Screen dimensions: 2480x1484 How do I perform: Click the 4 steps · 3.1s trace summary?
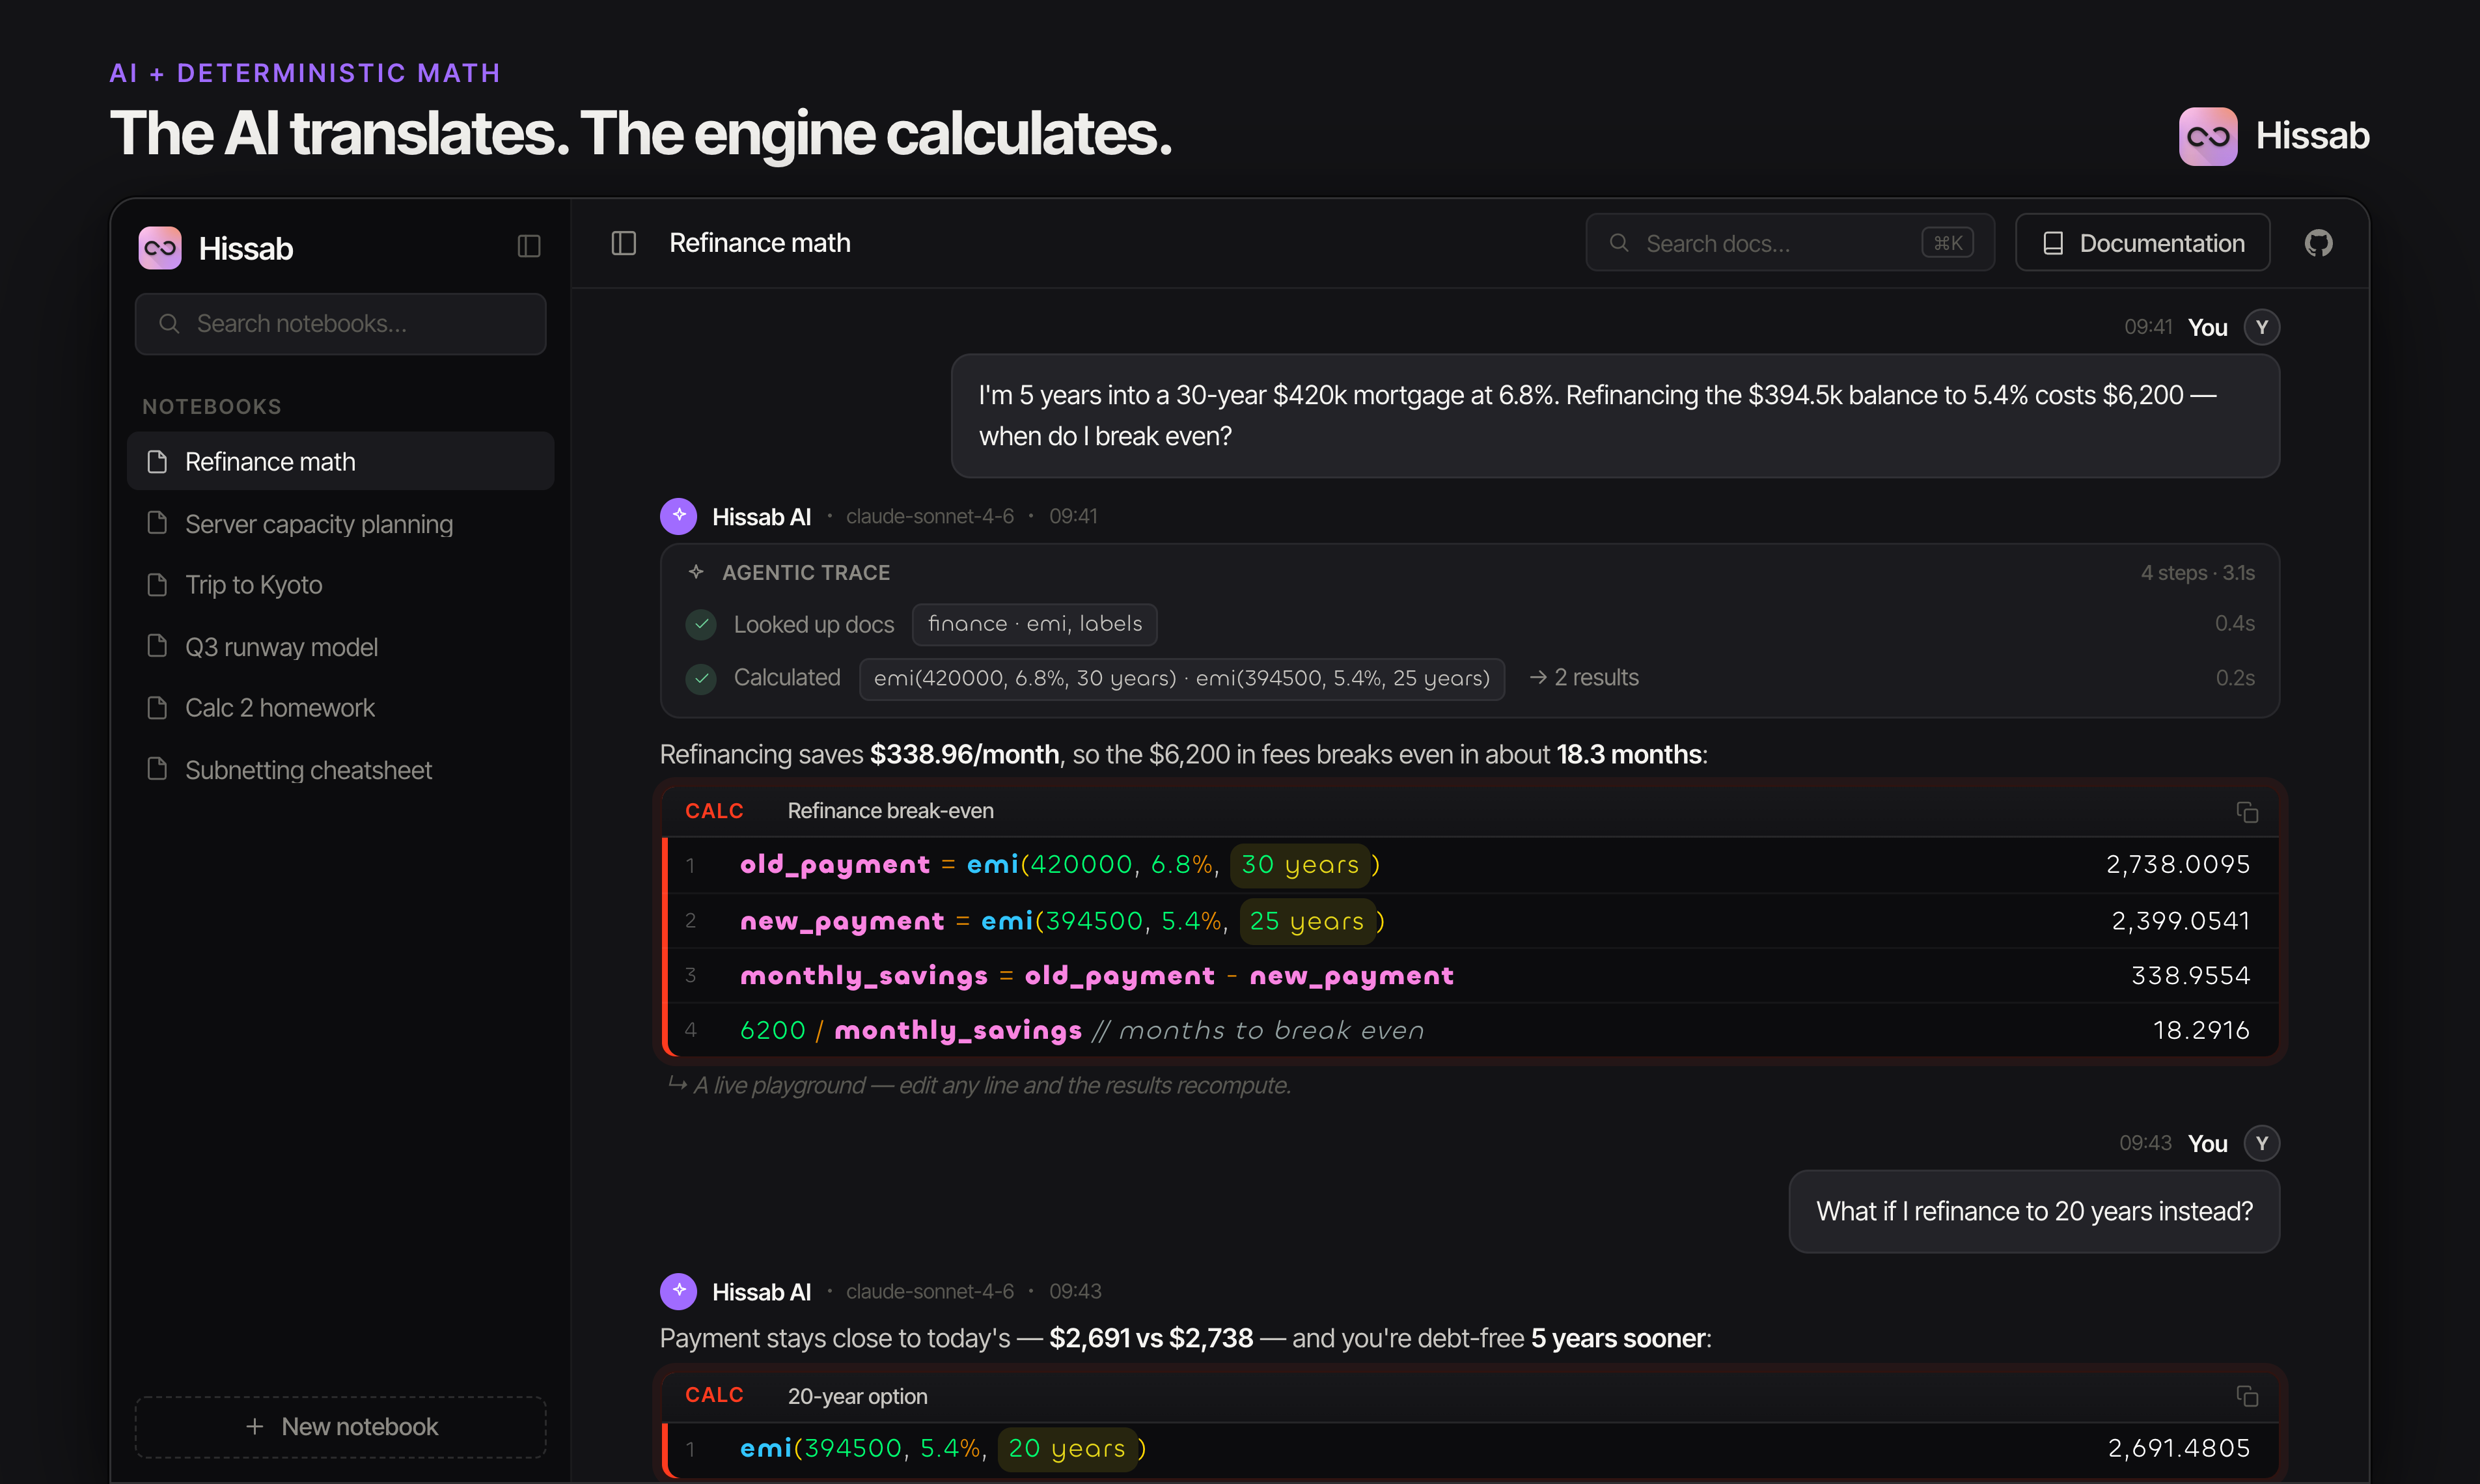[x=2197, y=573]
